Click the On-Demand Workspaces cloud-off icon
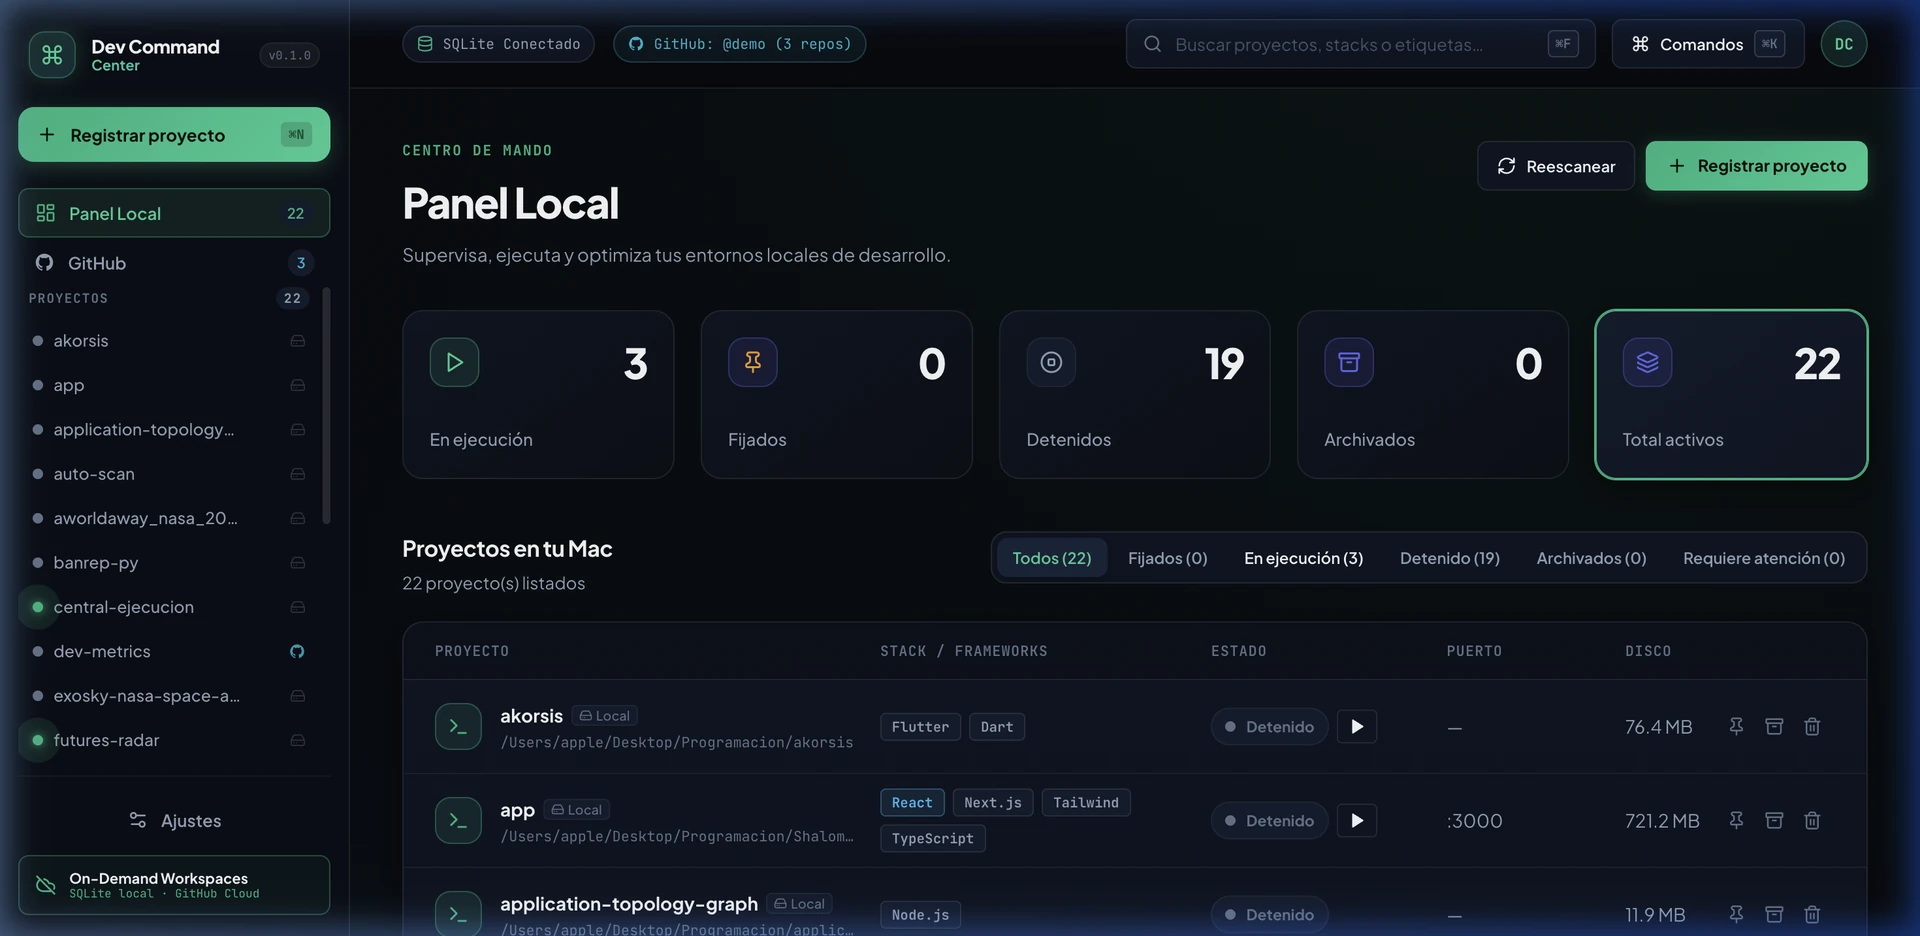The image size is (1920, 936). pyautogui.click(x=45, y=885)
